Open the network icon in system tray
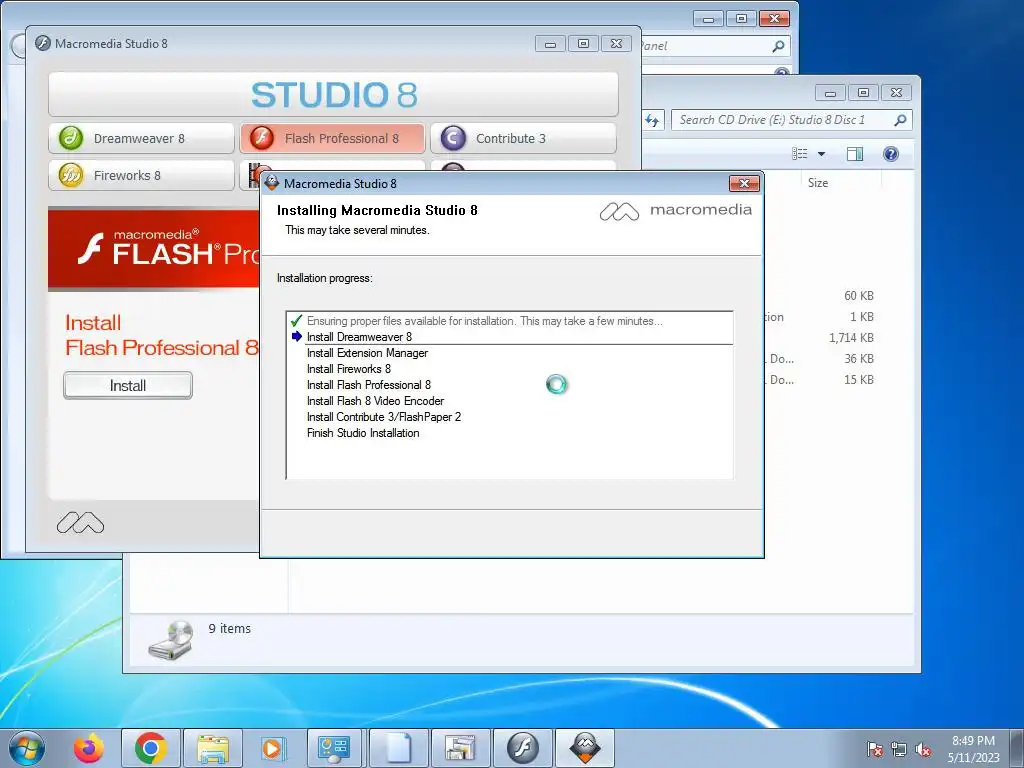Viewport: 1024px width, 768px height. point(899,749)
